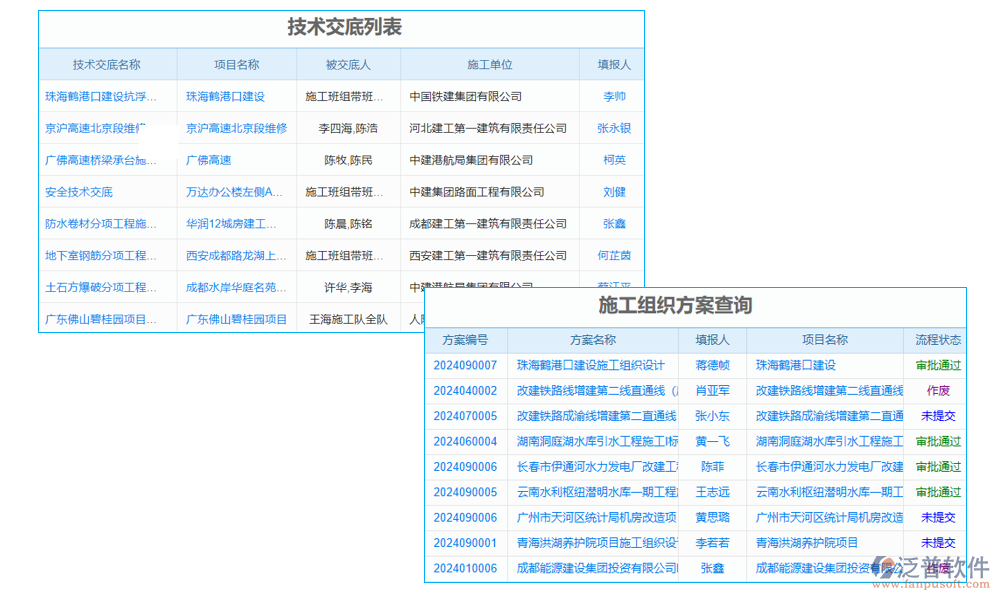Click the 施工单位 column header
Screen dimensions: 1000x600
490,63
